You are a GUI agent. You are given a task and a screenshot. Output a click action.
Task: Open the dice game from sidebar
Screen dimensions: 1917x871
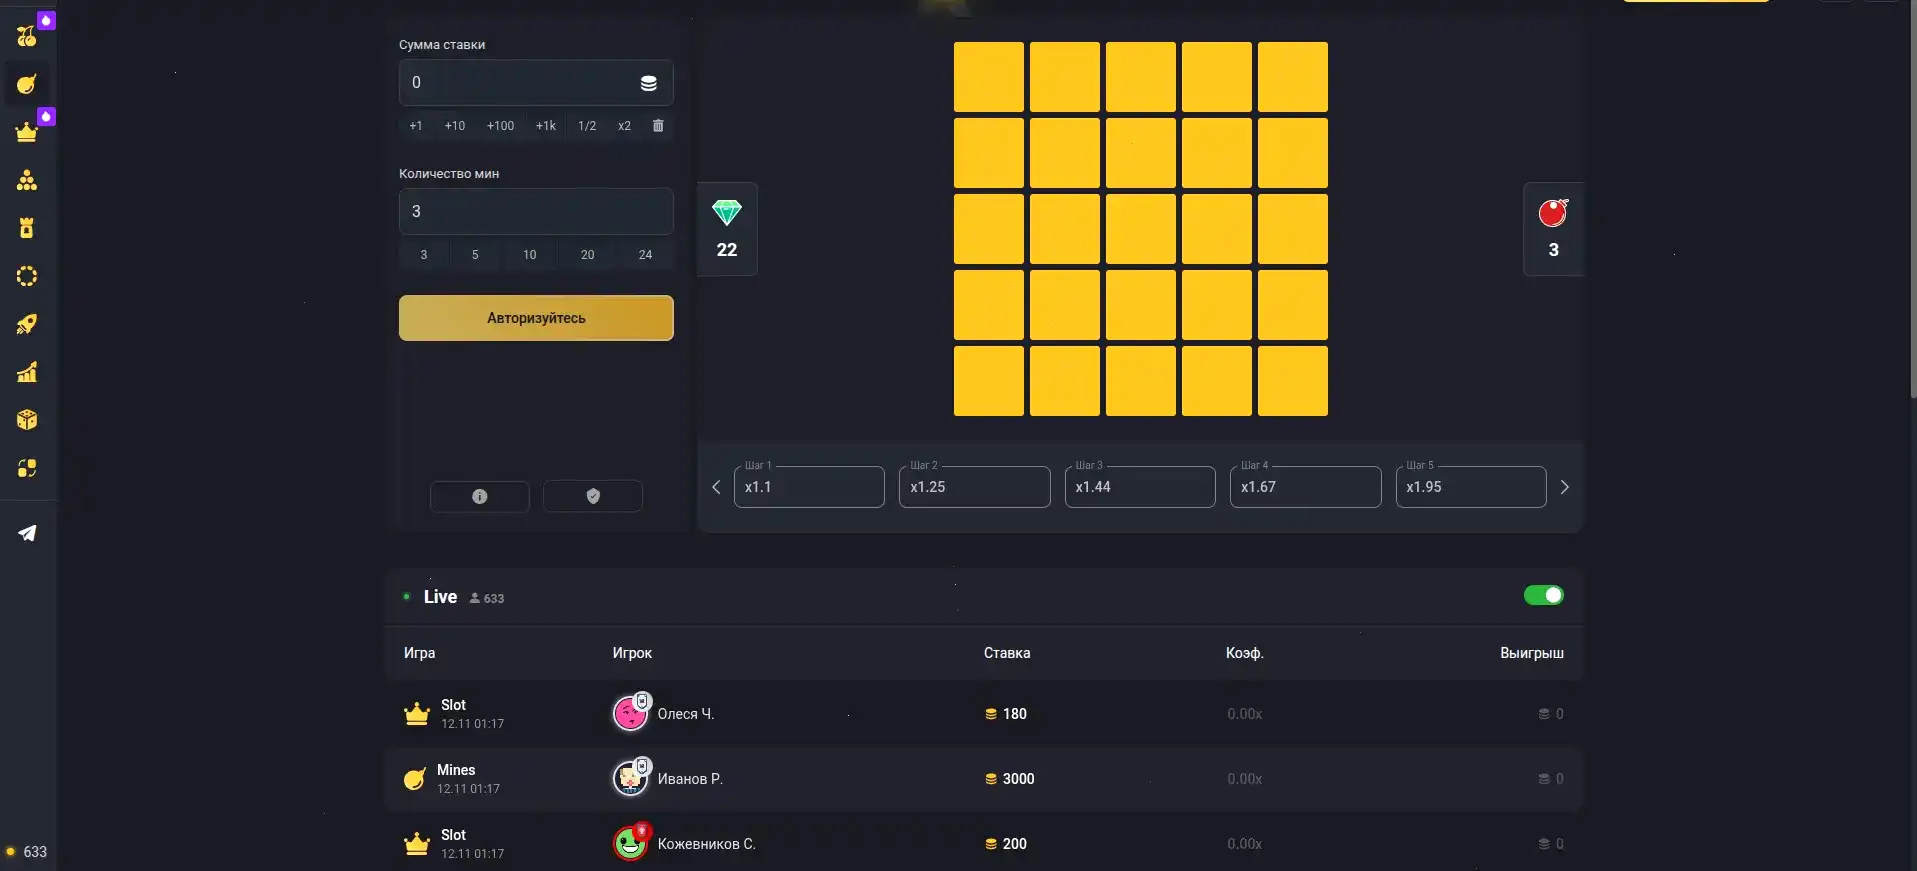pyautogui.click(x=27, y=420)
